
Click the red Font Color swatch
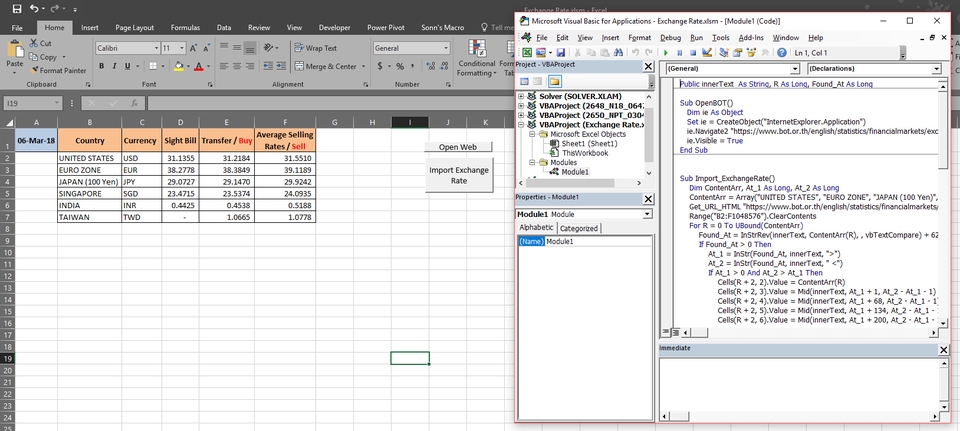199,66
